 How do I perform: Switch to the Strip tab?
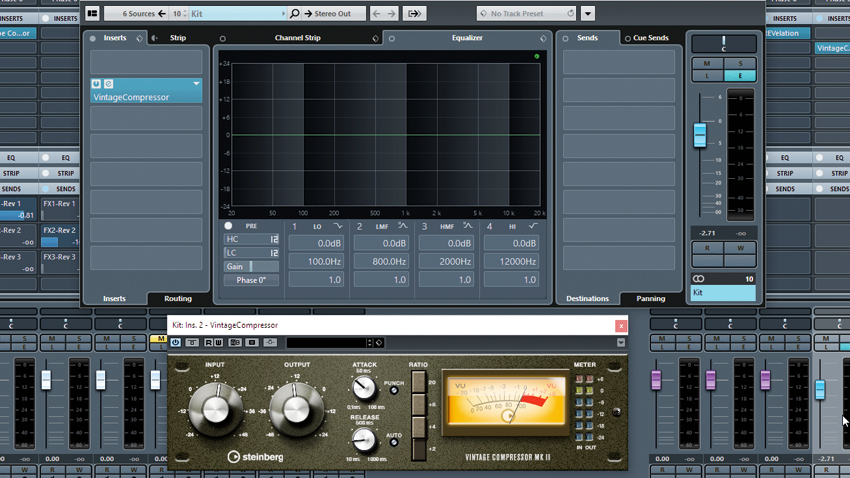tap(178, 38)
